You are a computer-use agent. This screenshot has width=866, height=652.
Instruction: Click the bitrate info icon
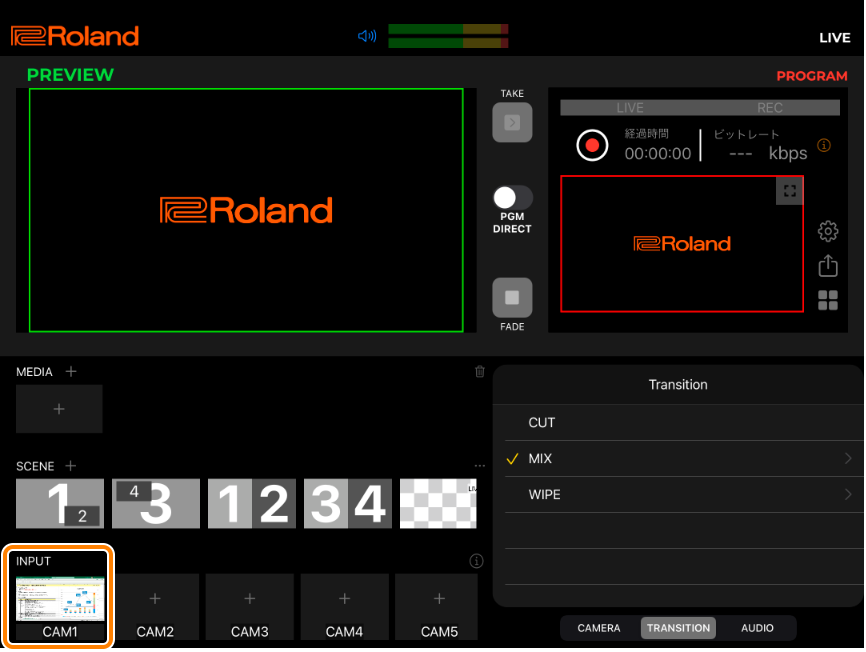(x=824, y=145)
